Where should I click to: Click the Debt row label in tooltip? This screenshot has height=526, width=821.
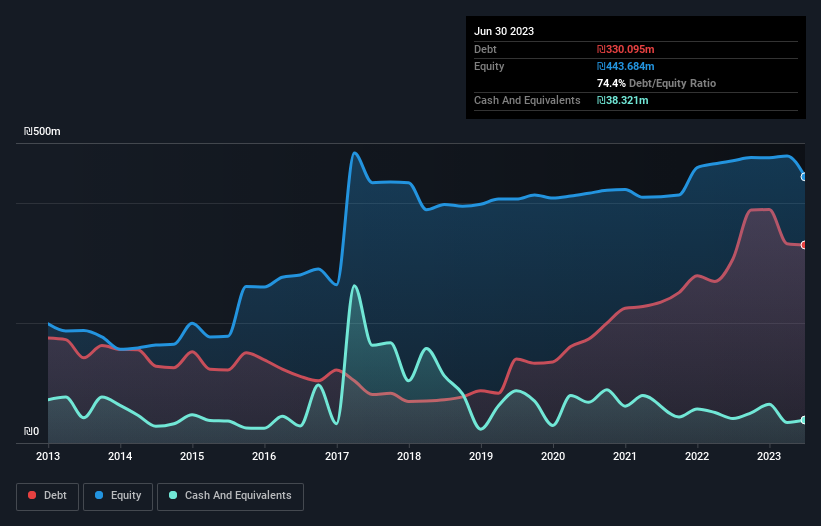(485, 49)
